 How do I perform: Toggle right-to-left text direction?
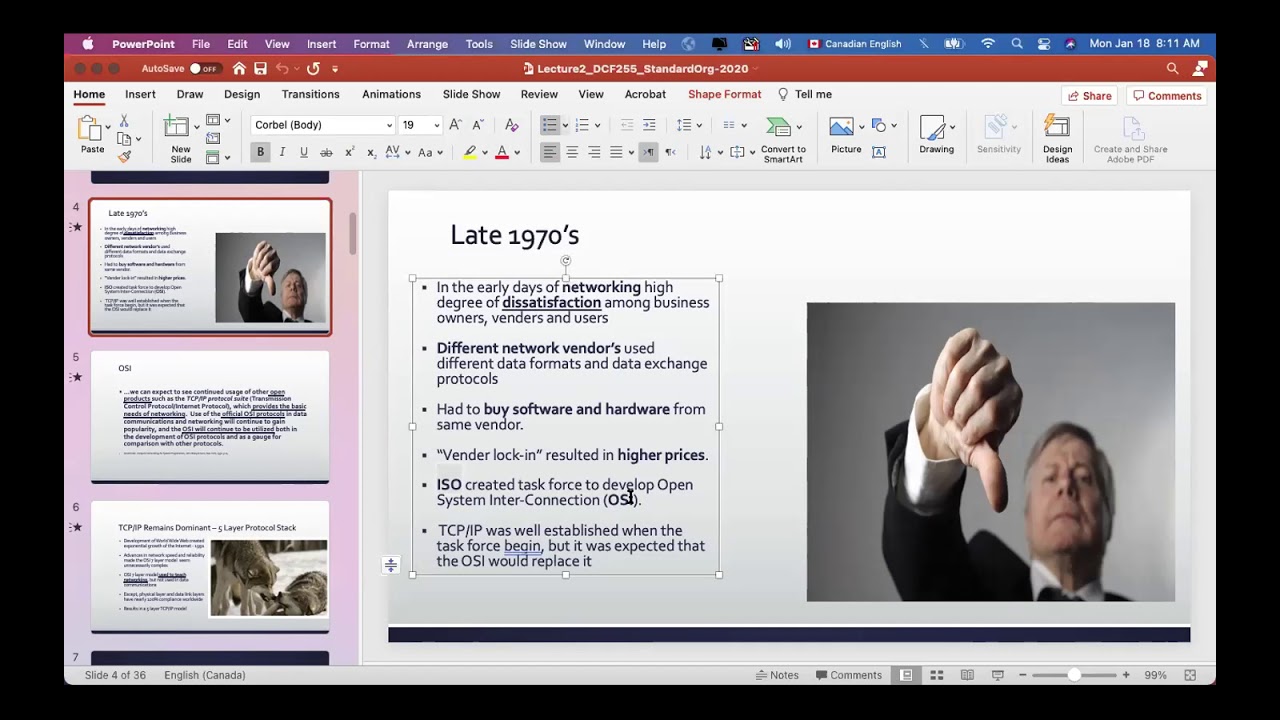[x=671, y=152]
